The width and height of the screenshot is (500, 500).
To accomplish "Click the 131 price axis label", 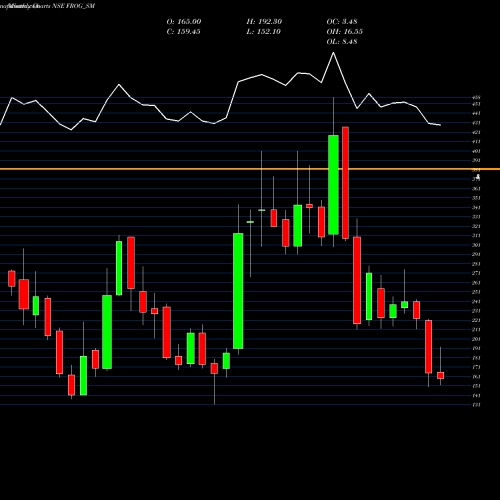I will 476,405.
